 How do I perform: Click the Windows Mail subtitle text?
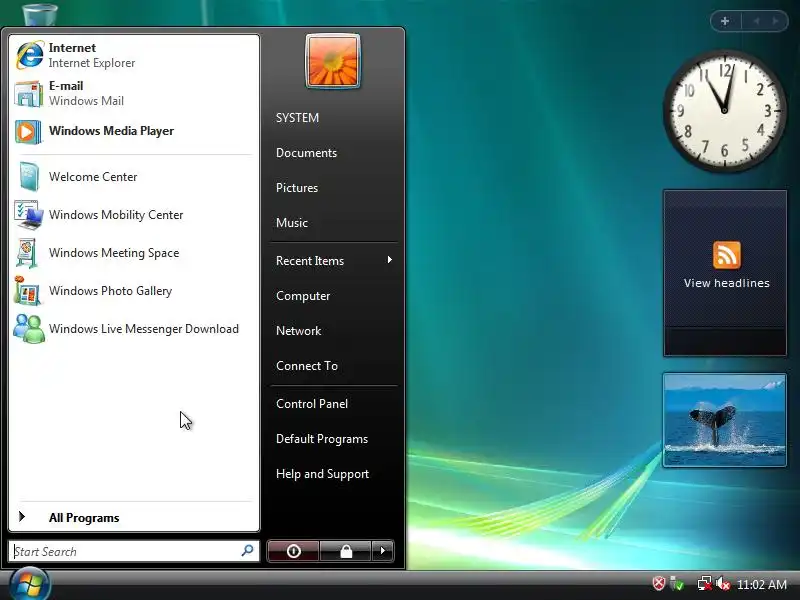pos(86,101)
